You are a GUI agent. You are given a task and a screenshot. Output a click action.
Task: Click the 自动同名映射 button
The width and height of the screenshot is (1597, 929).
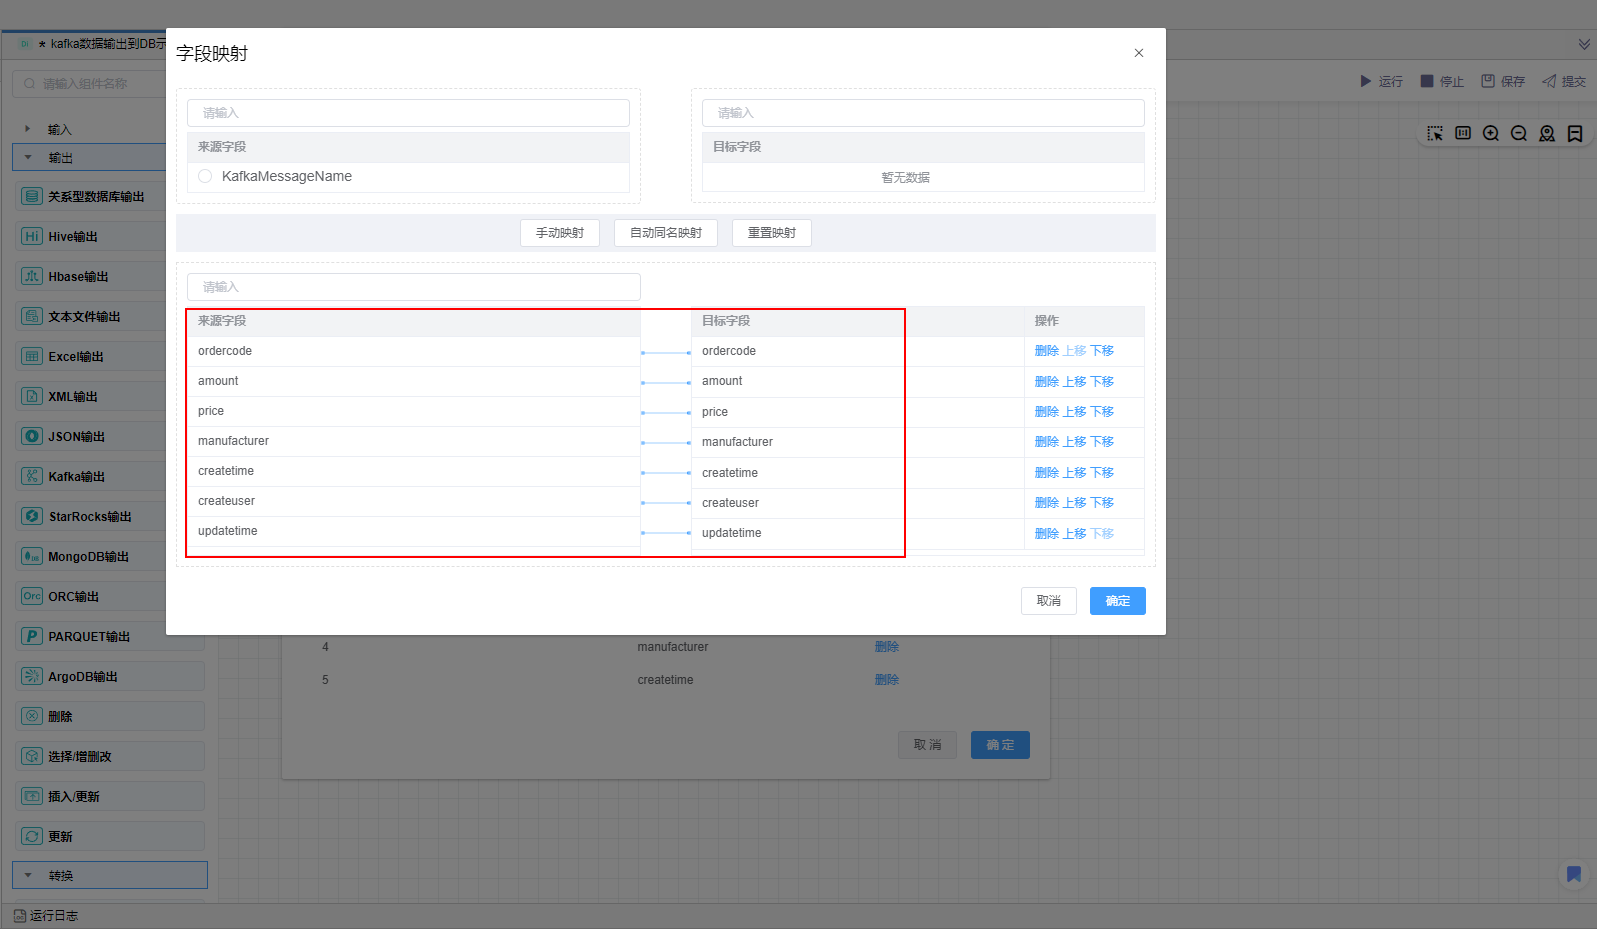[x=666, y=233]
